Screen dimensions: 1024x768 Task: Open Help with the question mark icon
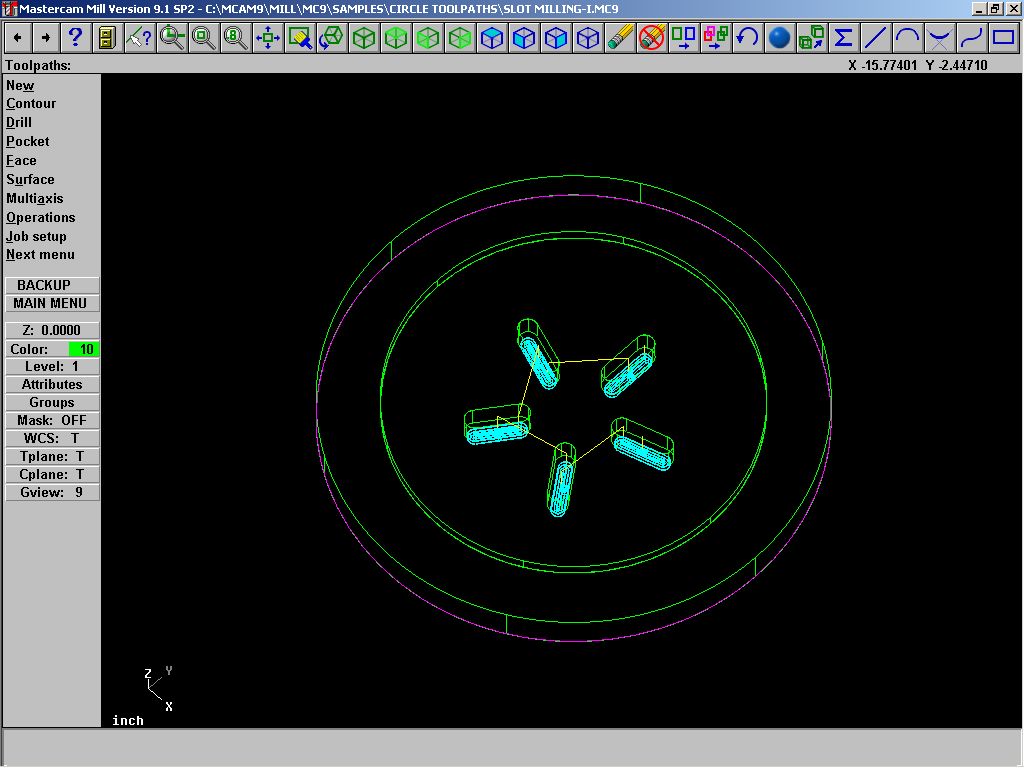(x=75, y=38)
